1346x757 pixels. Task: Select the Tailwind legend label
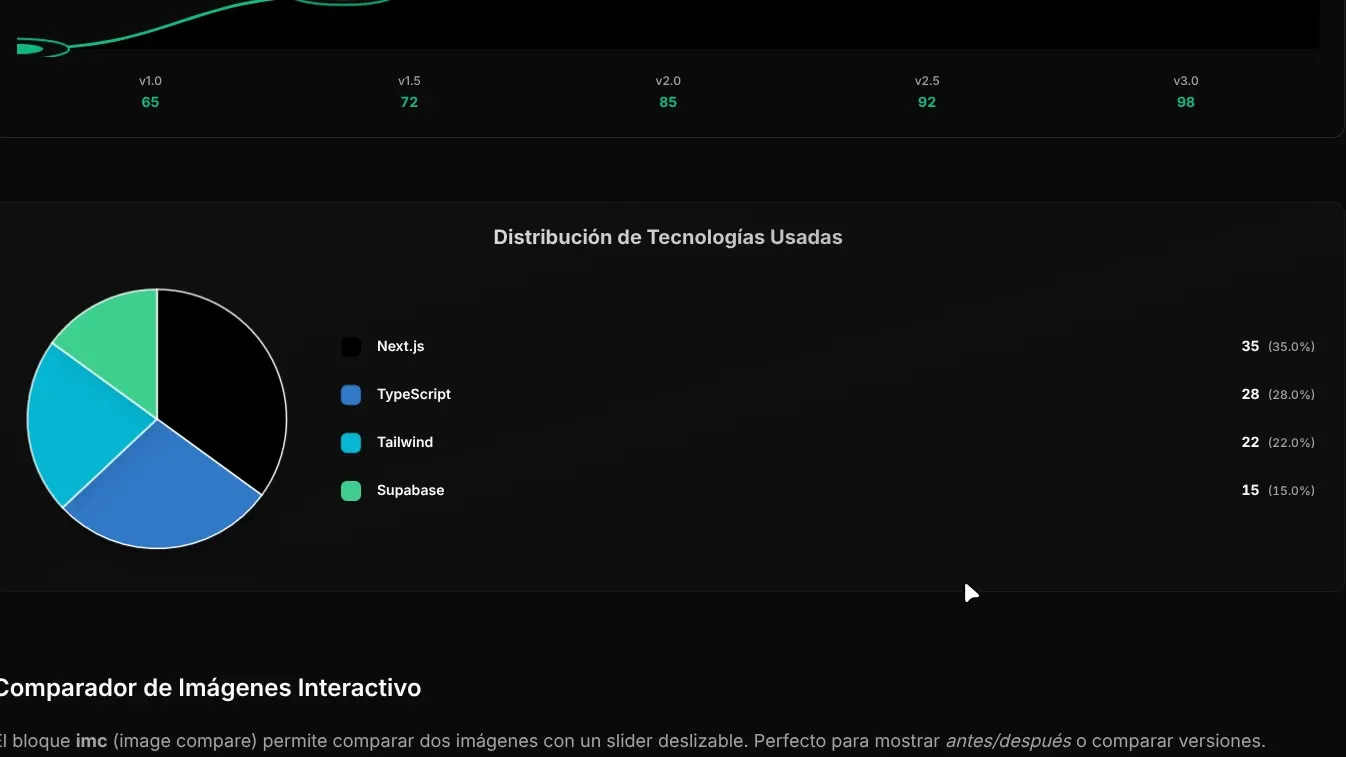click(x=404, y=442)
